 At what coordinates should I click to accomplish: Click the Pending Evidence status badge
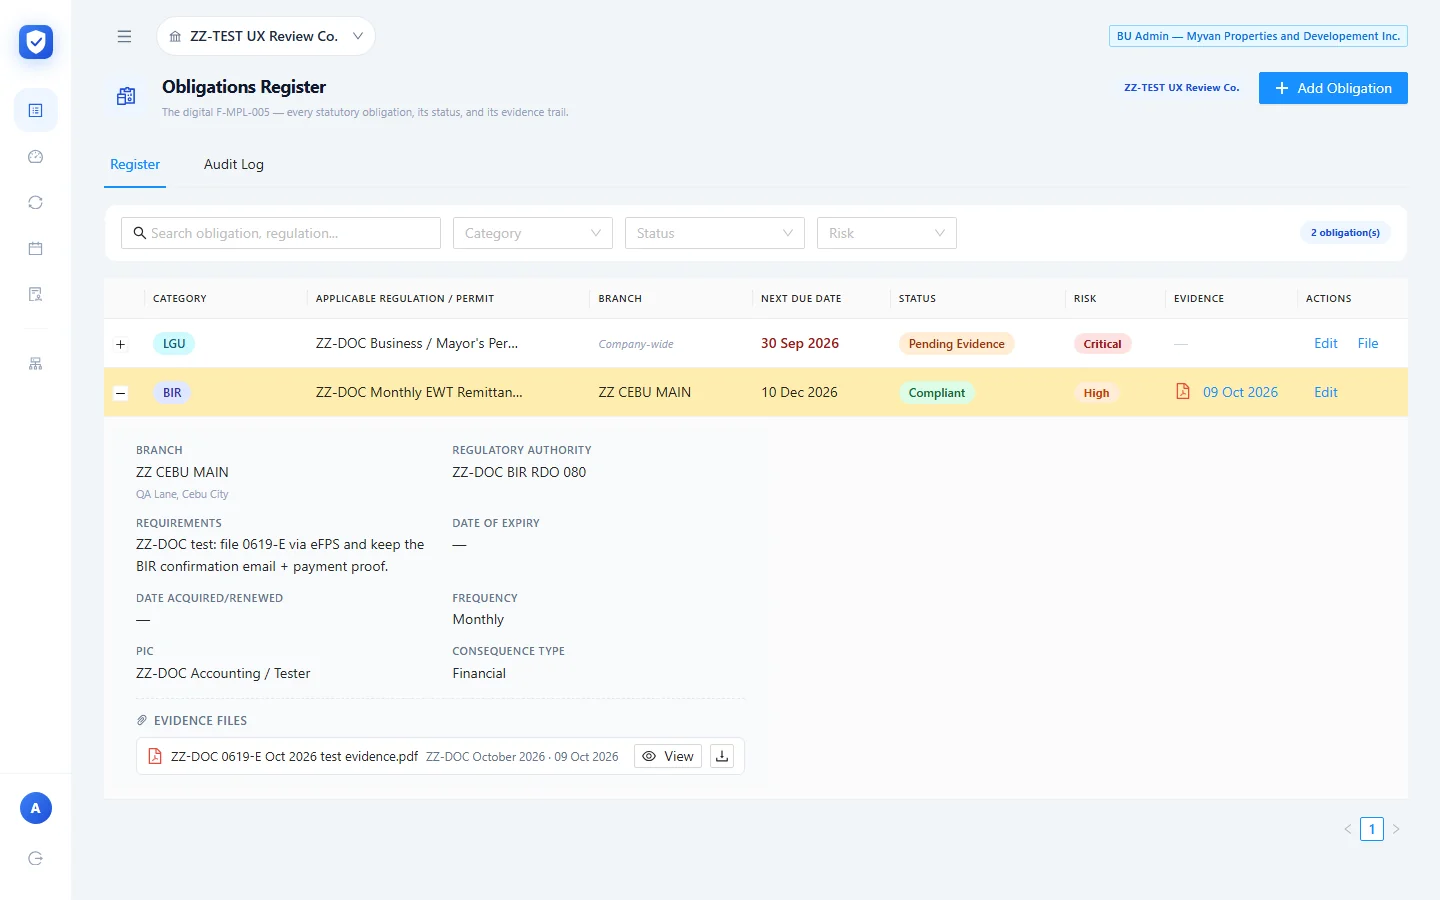click(x=957, y=344)
